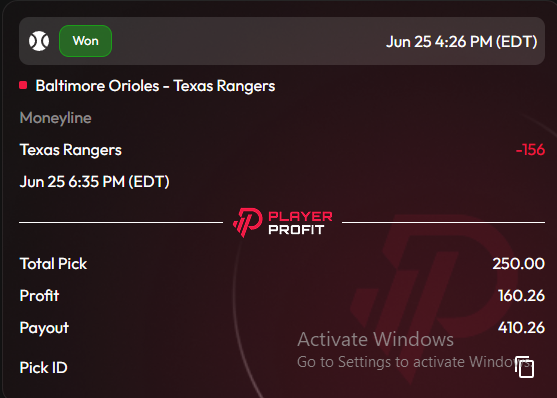
Task: Click the green Won status badge
Action: (85, 41)
